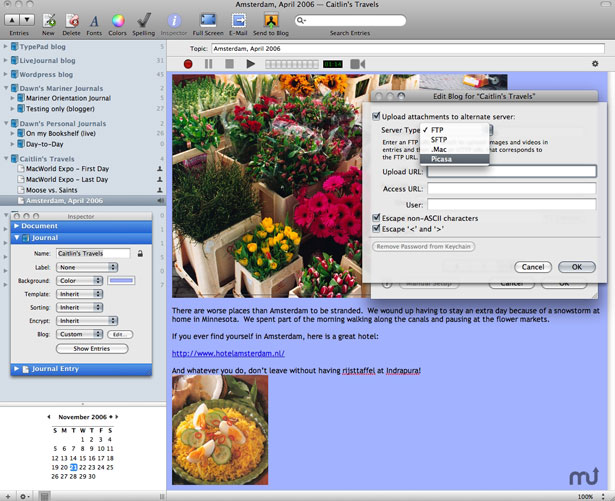Click the New entry toolbar icon
This screenshot has width=615, height=501.
click(49, 20)
